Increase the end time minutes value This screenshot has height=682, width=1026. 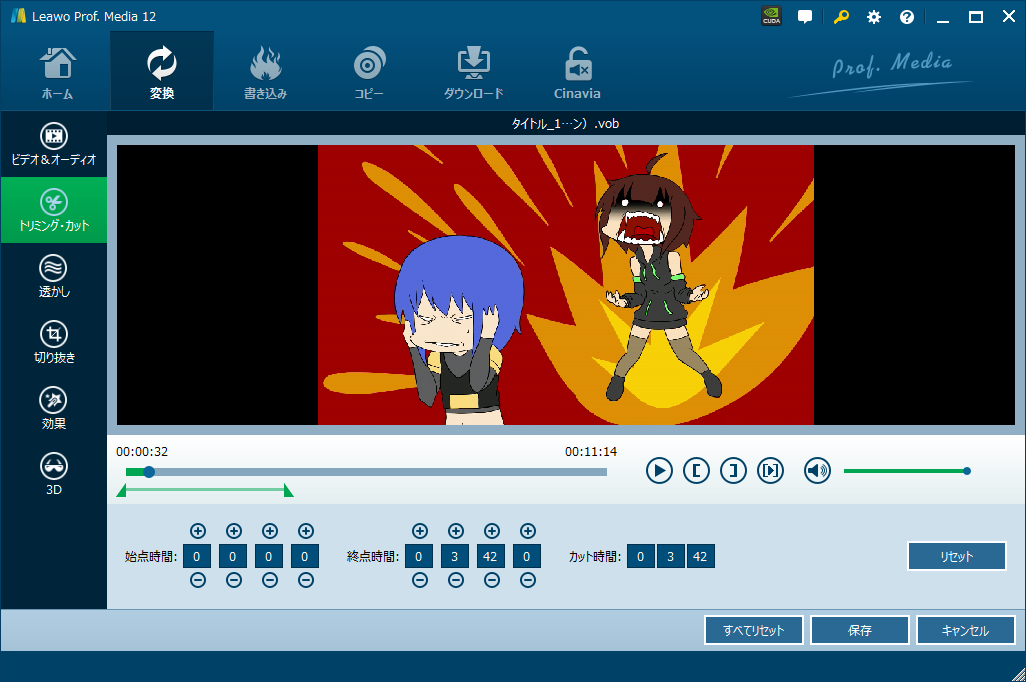point(456,531)
